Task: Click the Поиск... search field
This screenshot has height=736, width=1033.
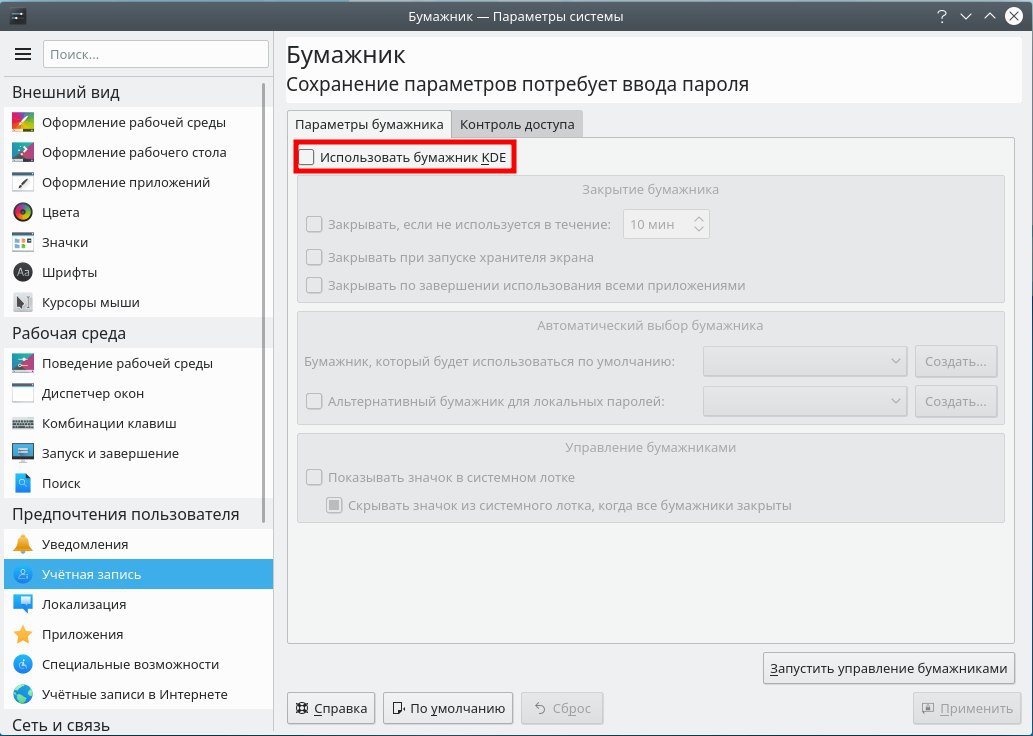Action: coord(156,54)
